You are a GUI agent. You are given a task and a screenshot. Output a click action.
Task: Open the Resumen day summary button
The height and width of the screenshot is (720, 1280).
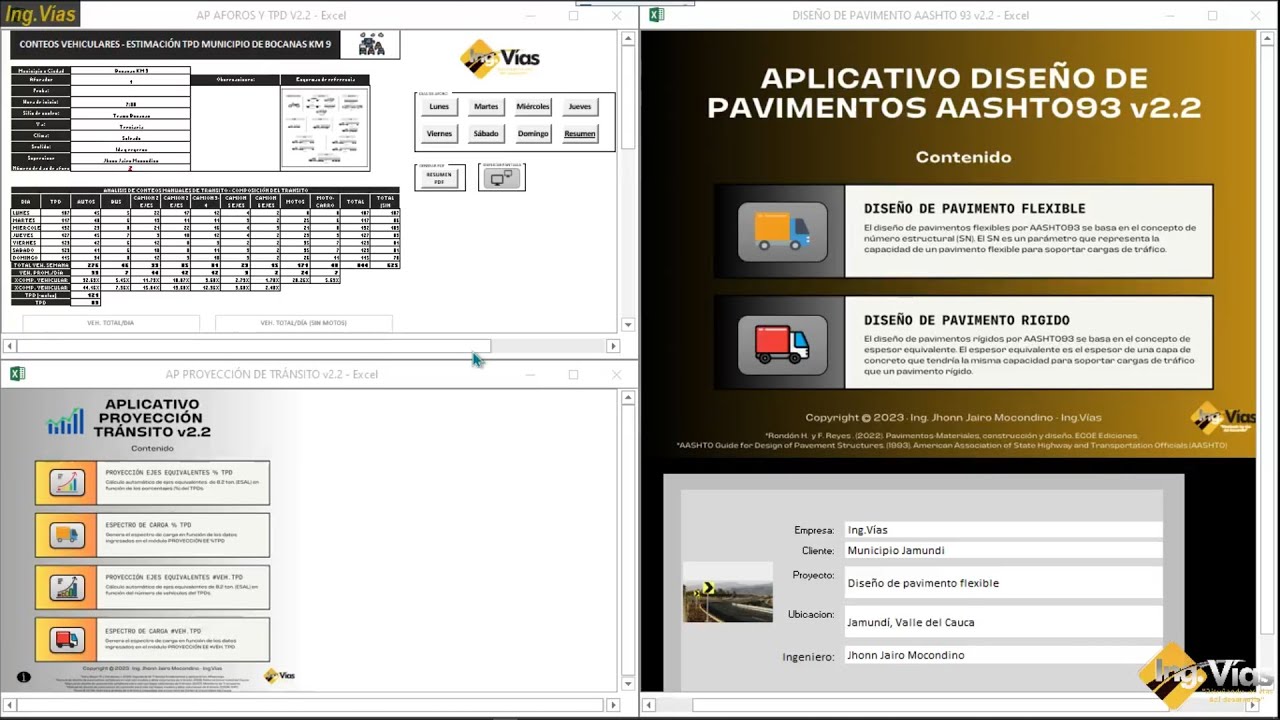pyautogui.click(x=580, y=133)
